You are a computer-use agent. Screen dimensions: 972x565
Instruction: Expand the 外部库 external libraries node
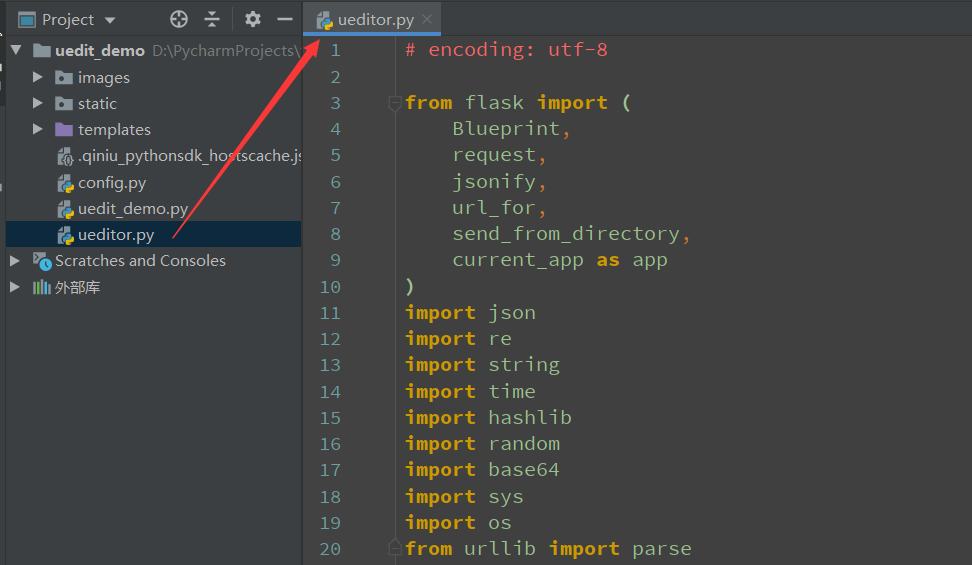15,287
